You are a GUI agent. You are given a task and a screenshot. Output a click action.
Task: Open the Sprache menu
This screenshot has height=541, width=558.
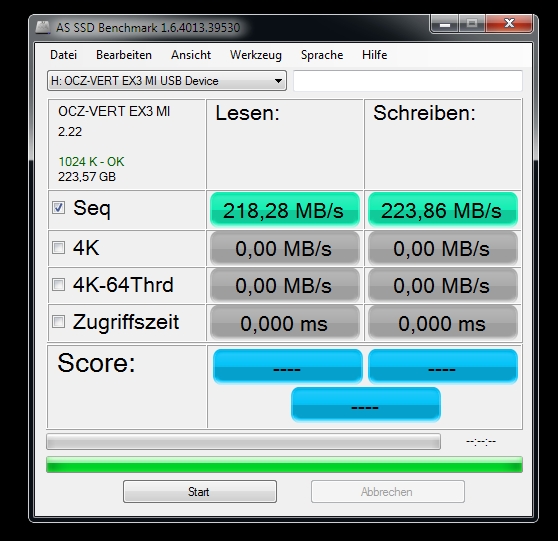point(322,55)
